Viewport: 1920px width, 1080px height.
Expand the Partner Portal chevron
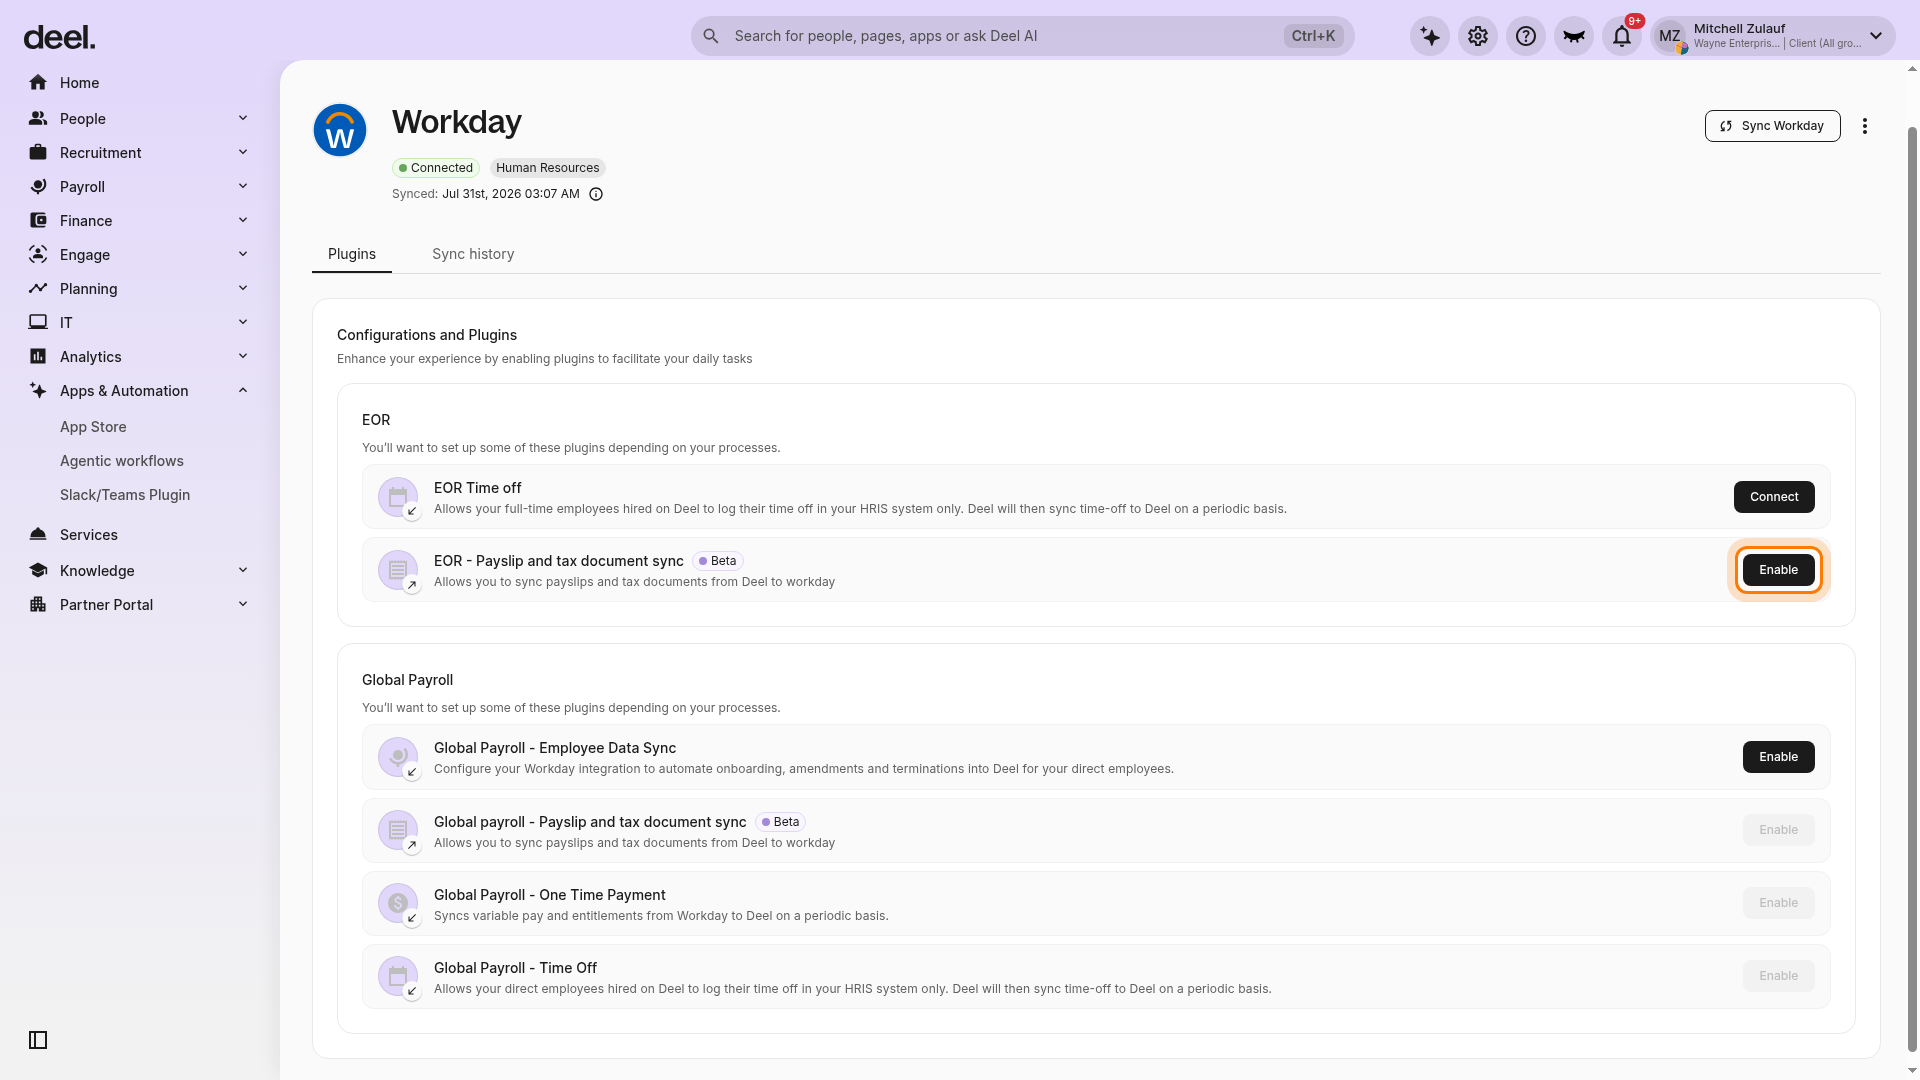click(243, 604)
